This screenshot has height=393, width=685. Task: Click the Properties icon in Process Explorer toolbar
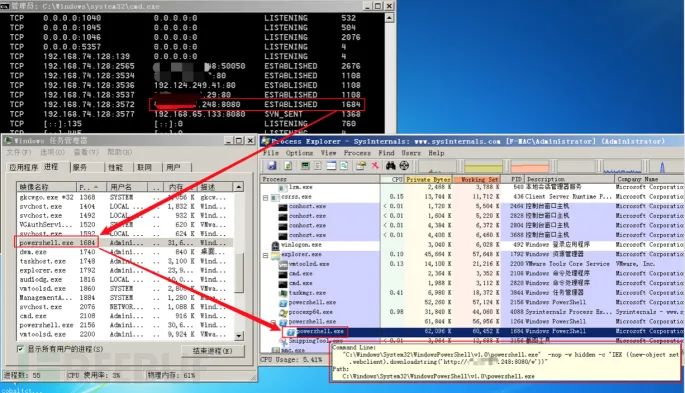click(361, 165)
